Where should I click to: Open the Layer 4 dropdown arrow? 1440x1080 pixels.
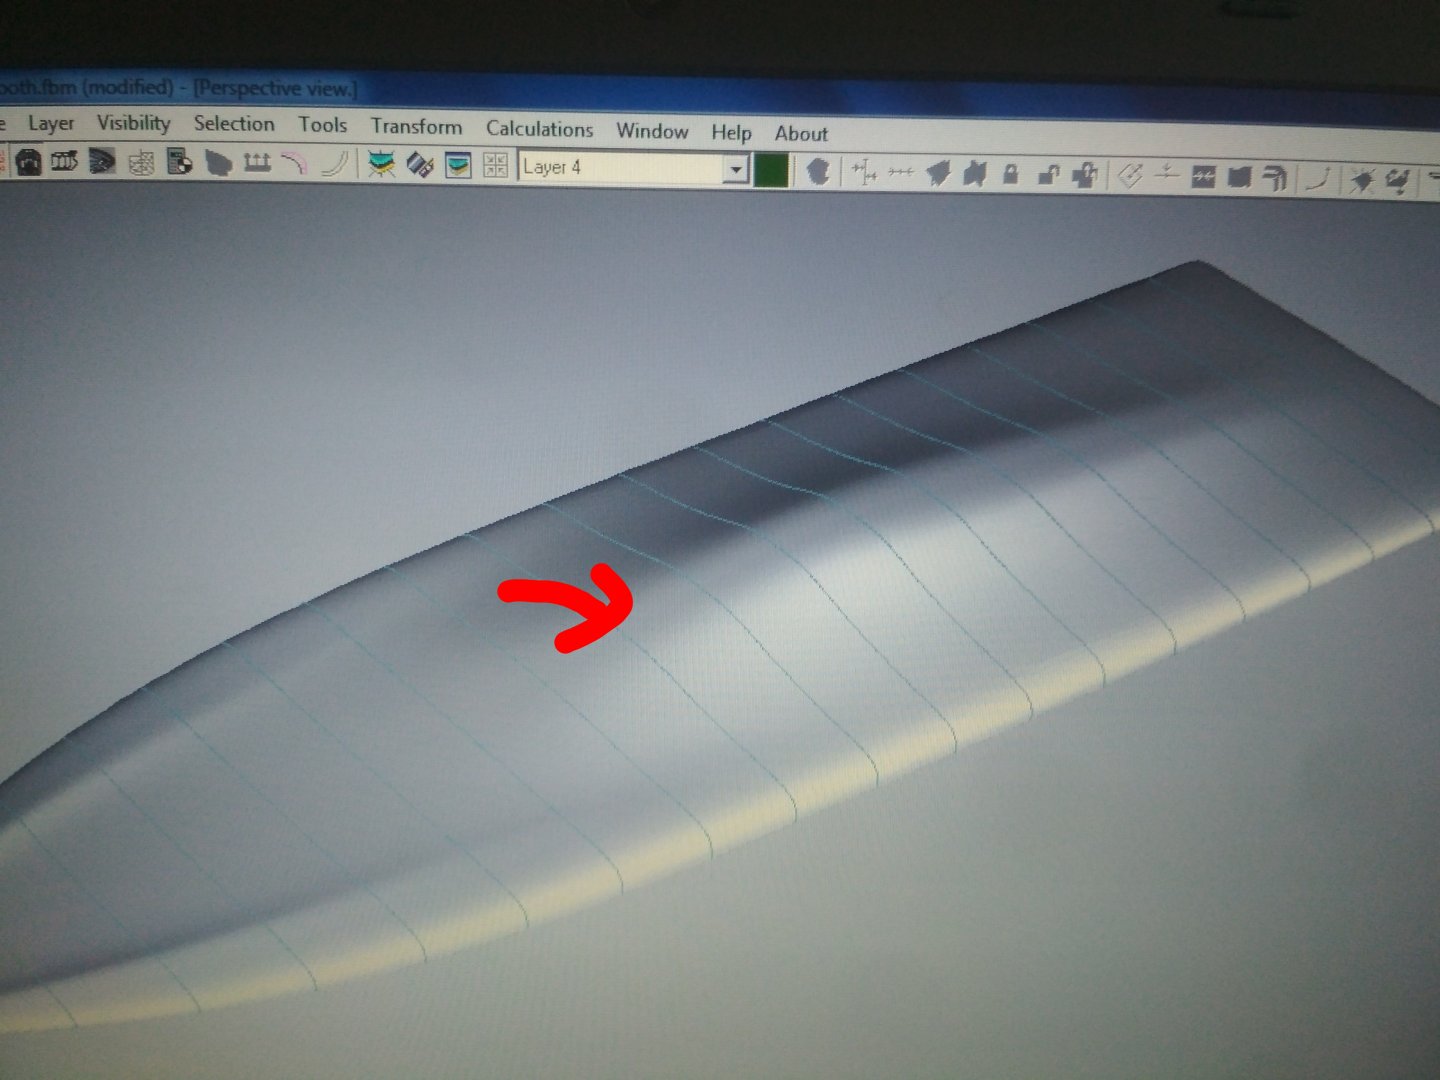pos(735,169)
